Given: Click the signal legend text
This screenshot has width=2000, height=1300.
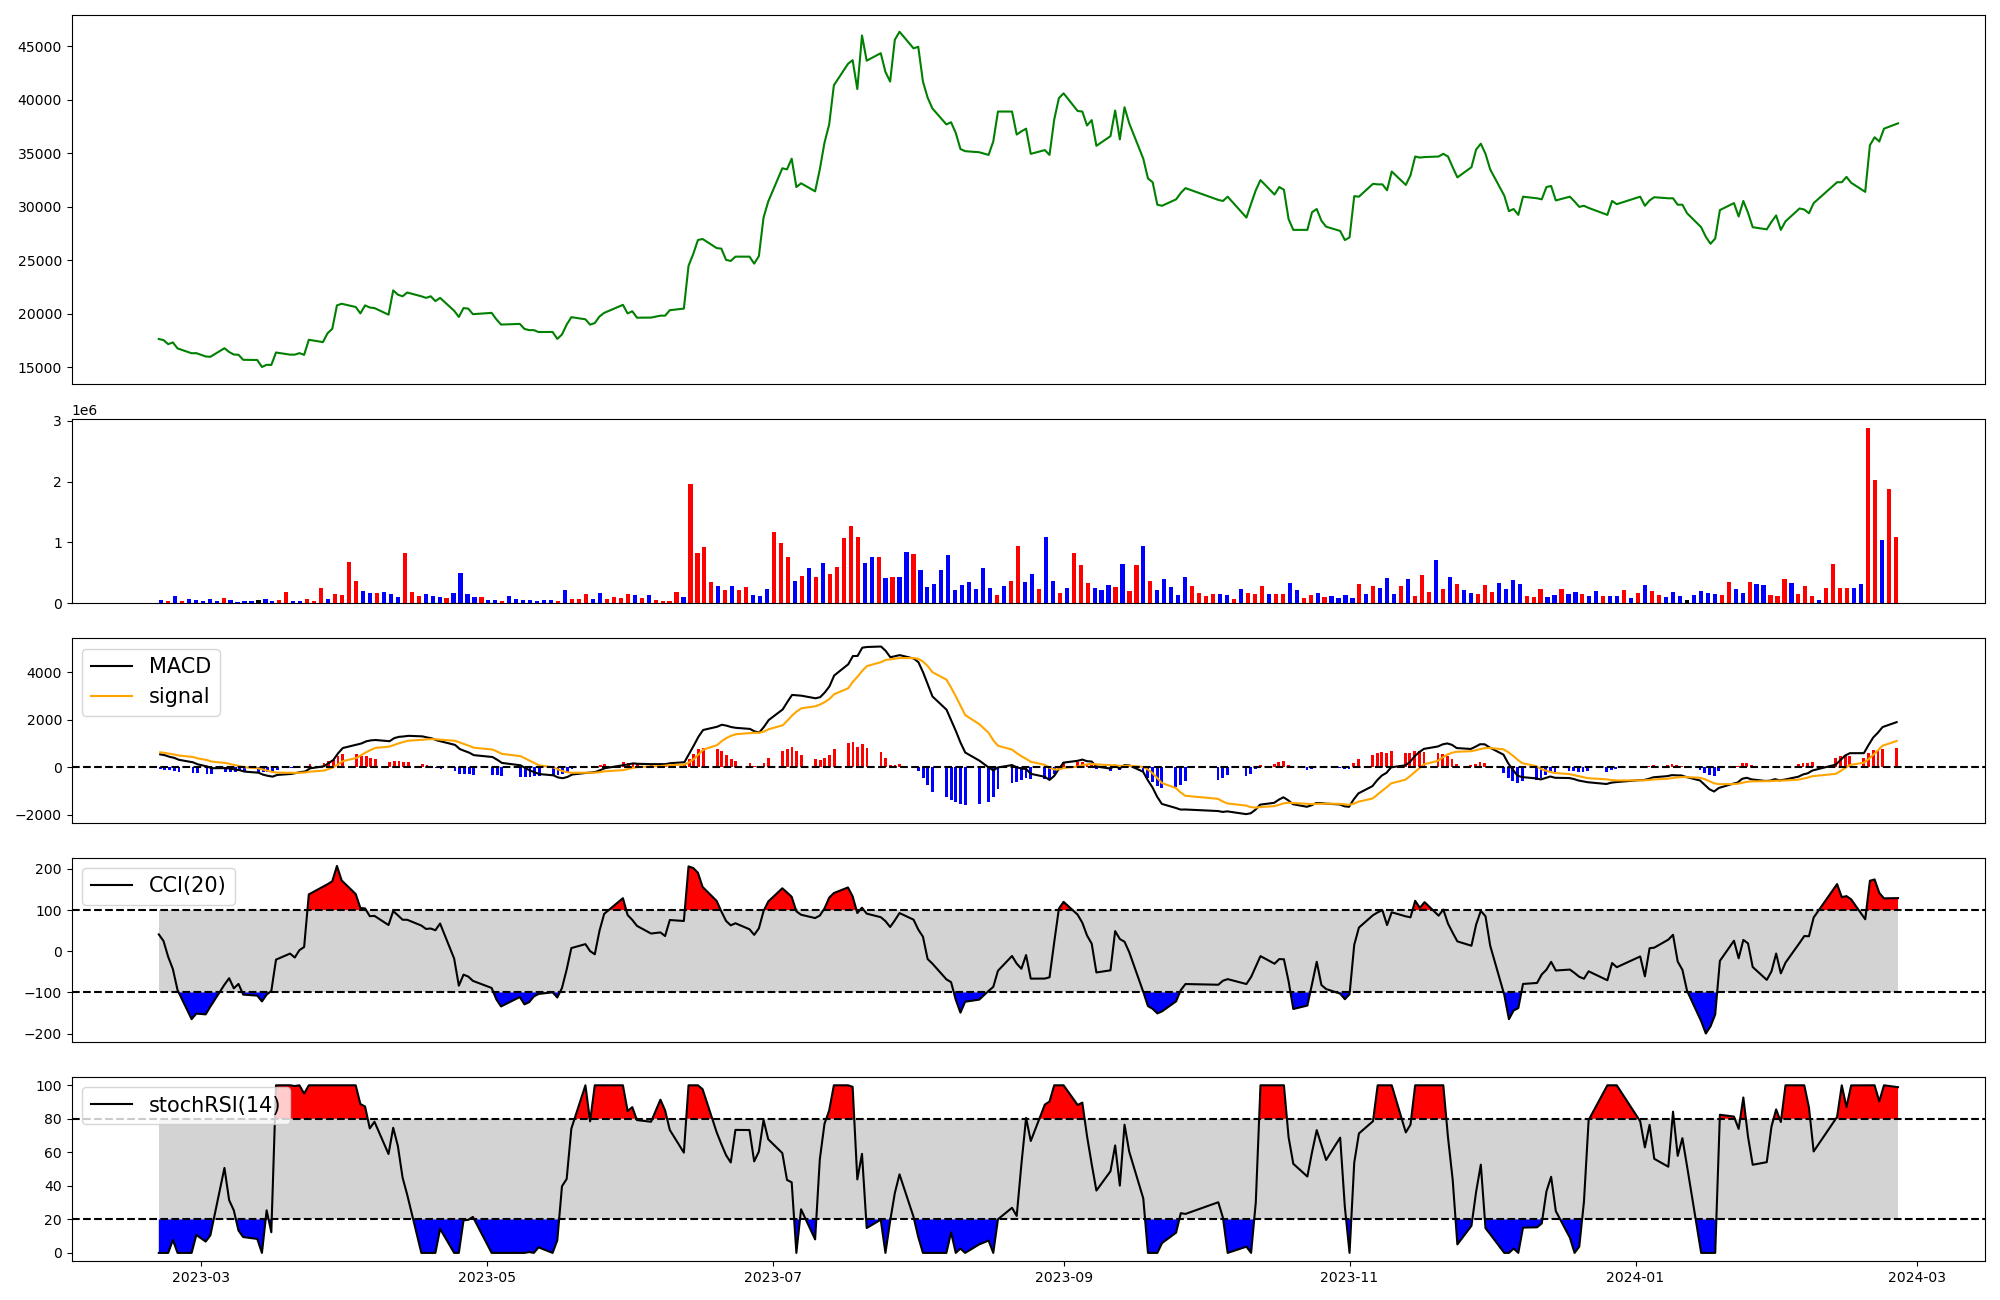Looking at the screenshot, I should tap(179, 696).
